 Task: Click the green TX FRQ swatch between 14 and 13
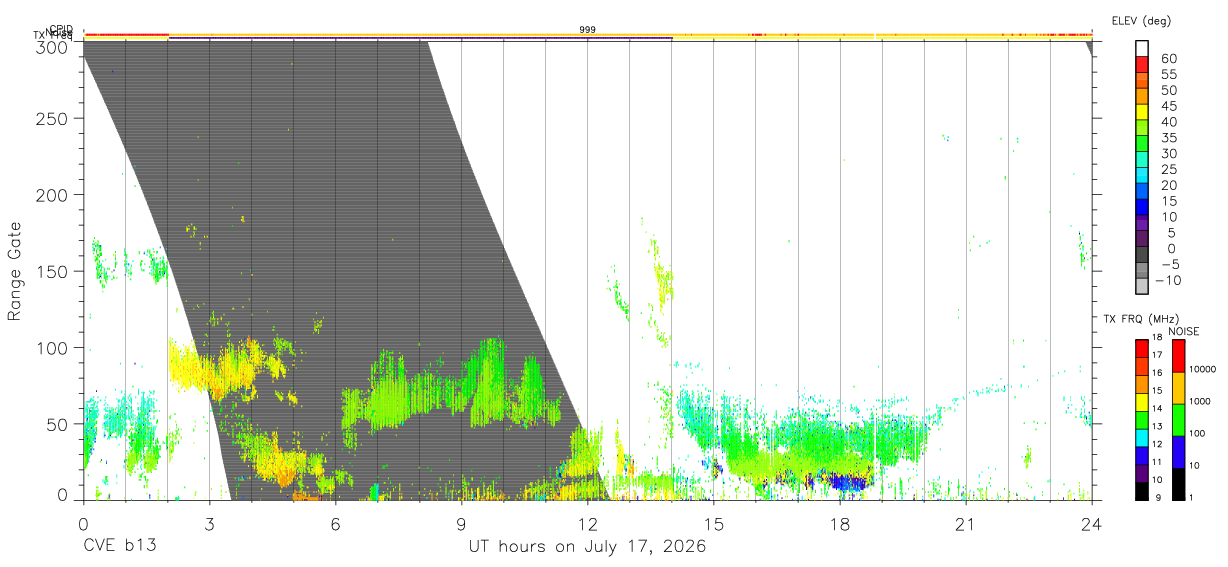point(1142,420)
